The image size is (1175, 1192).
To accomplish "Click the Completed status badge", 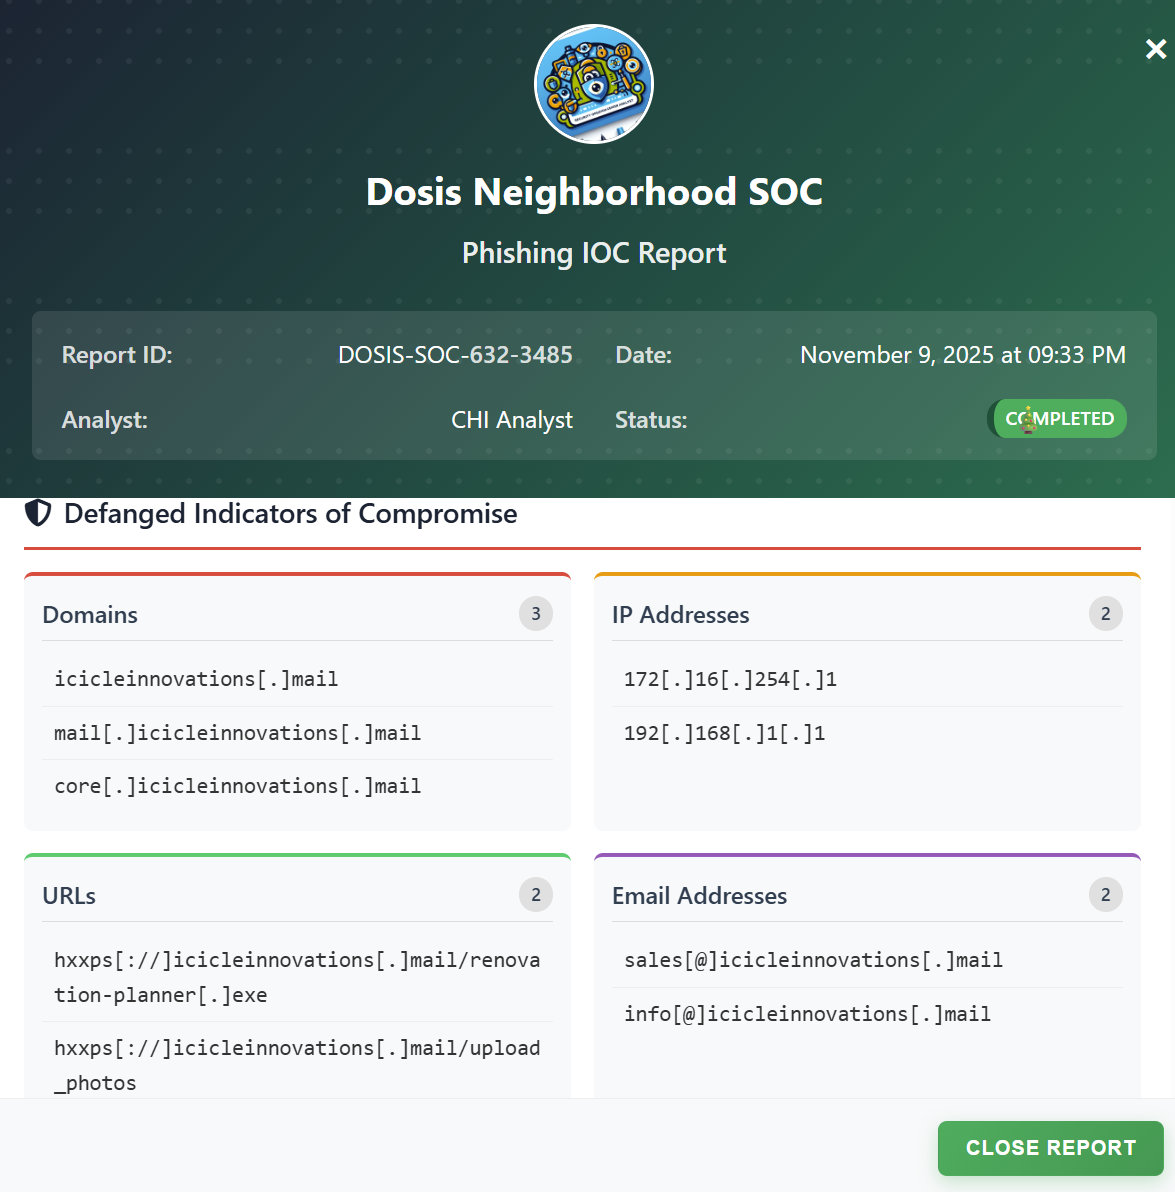I will click(1058, 419).
